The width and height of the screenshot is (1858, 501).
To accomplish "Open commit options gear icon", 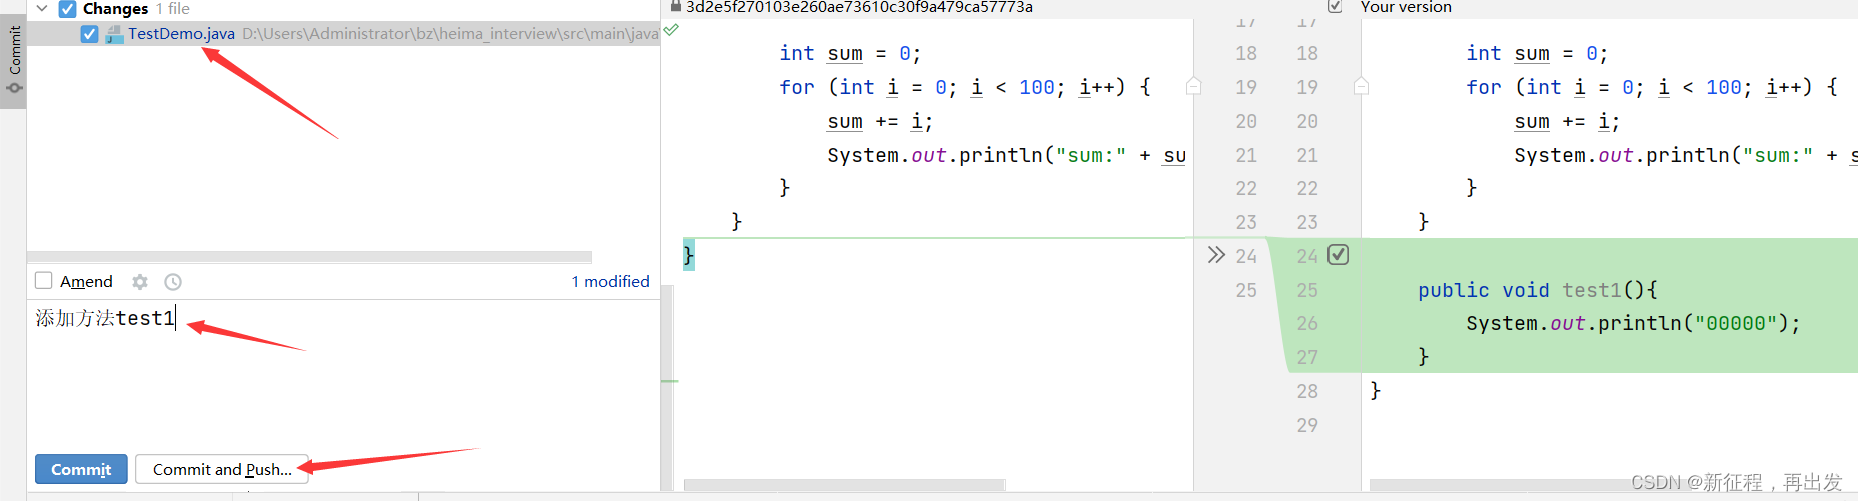I will point(140,282).
